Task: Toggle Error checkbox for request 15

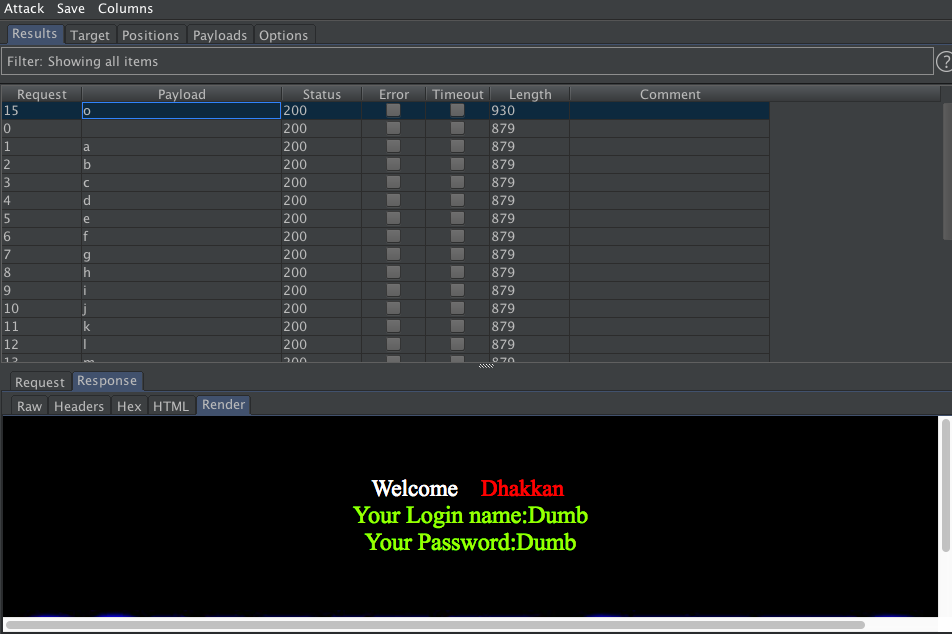Action: pyautogui.click(x=393, y=110)
